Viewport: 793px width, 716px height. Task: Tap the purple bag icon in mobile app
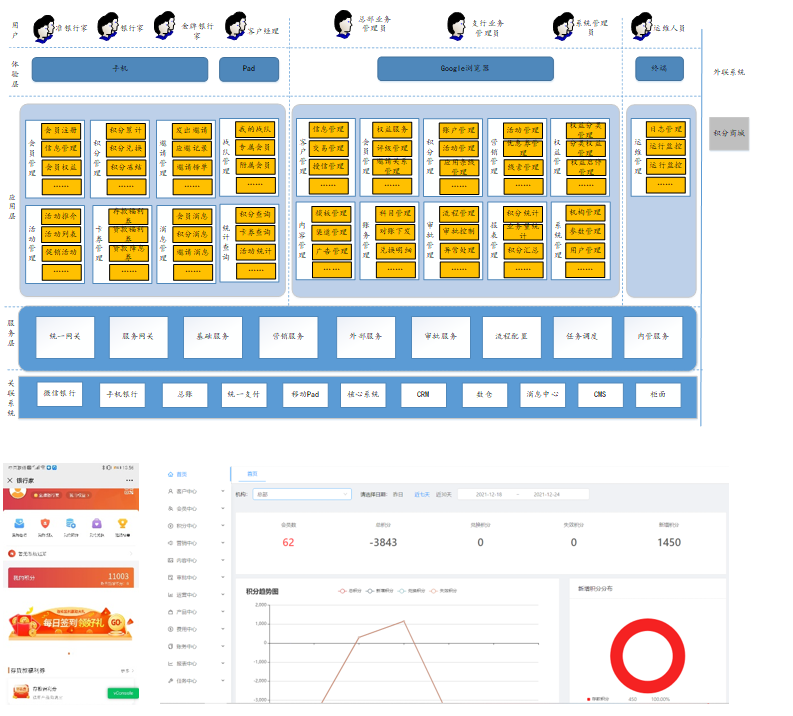(x=96, y=523)
